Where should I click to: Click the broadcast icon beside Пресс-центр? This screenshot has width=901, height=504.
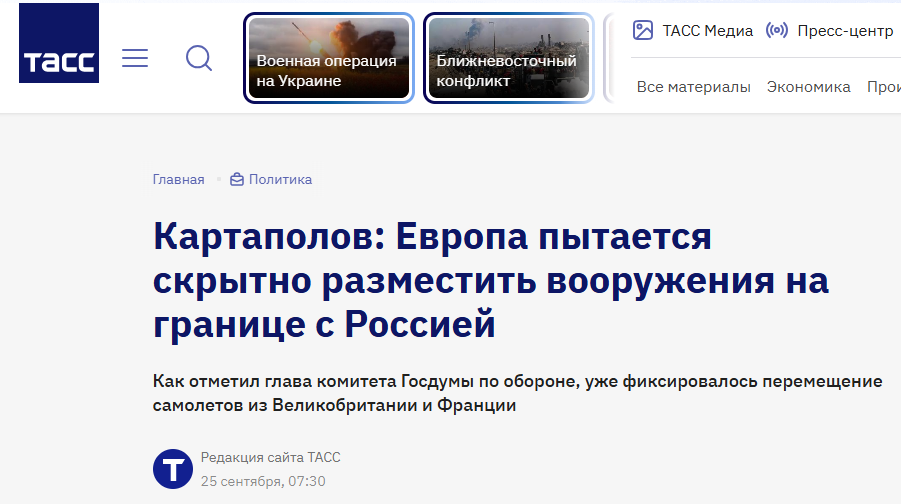pyautogui.click(x=776, y=30)
